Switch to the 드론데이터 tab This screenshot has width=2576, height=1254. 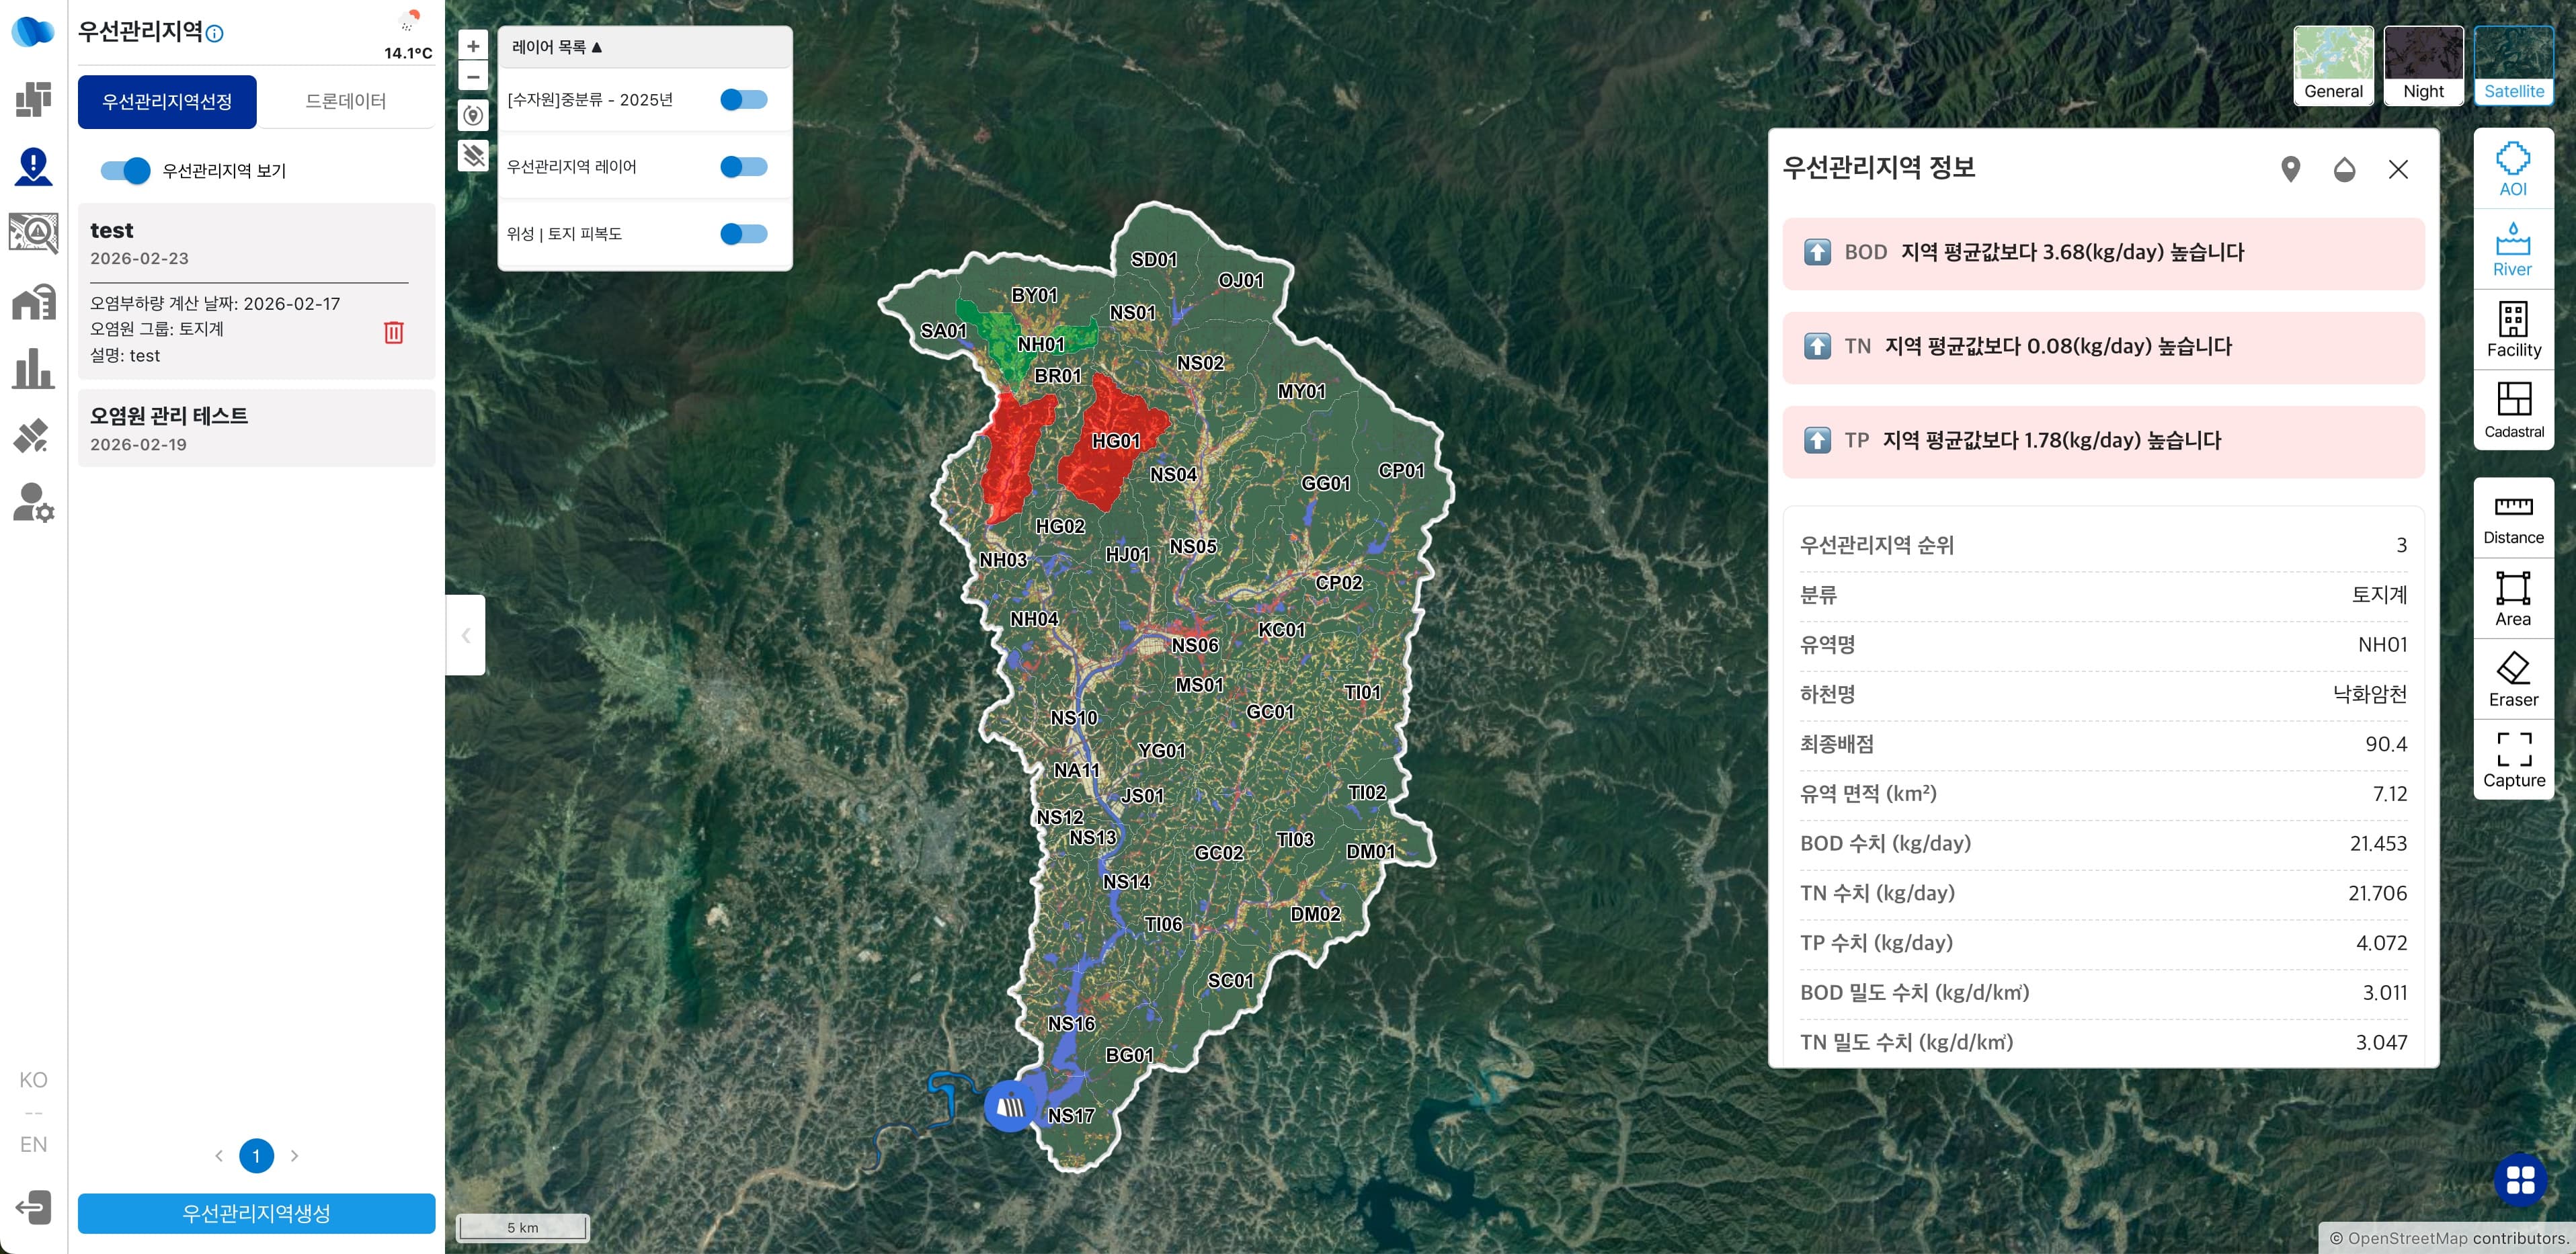point(346,101)
